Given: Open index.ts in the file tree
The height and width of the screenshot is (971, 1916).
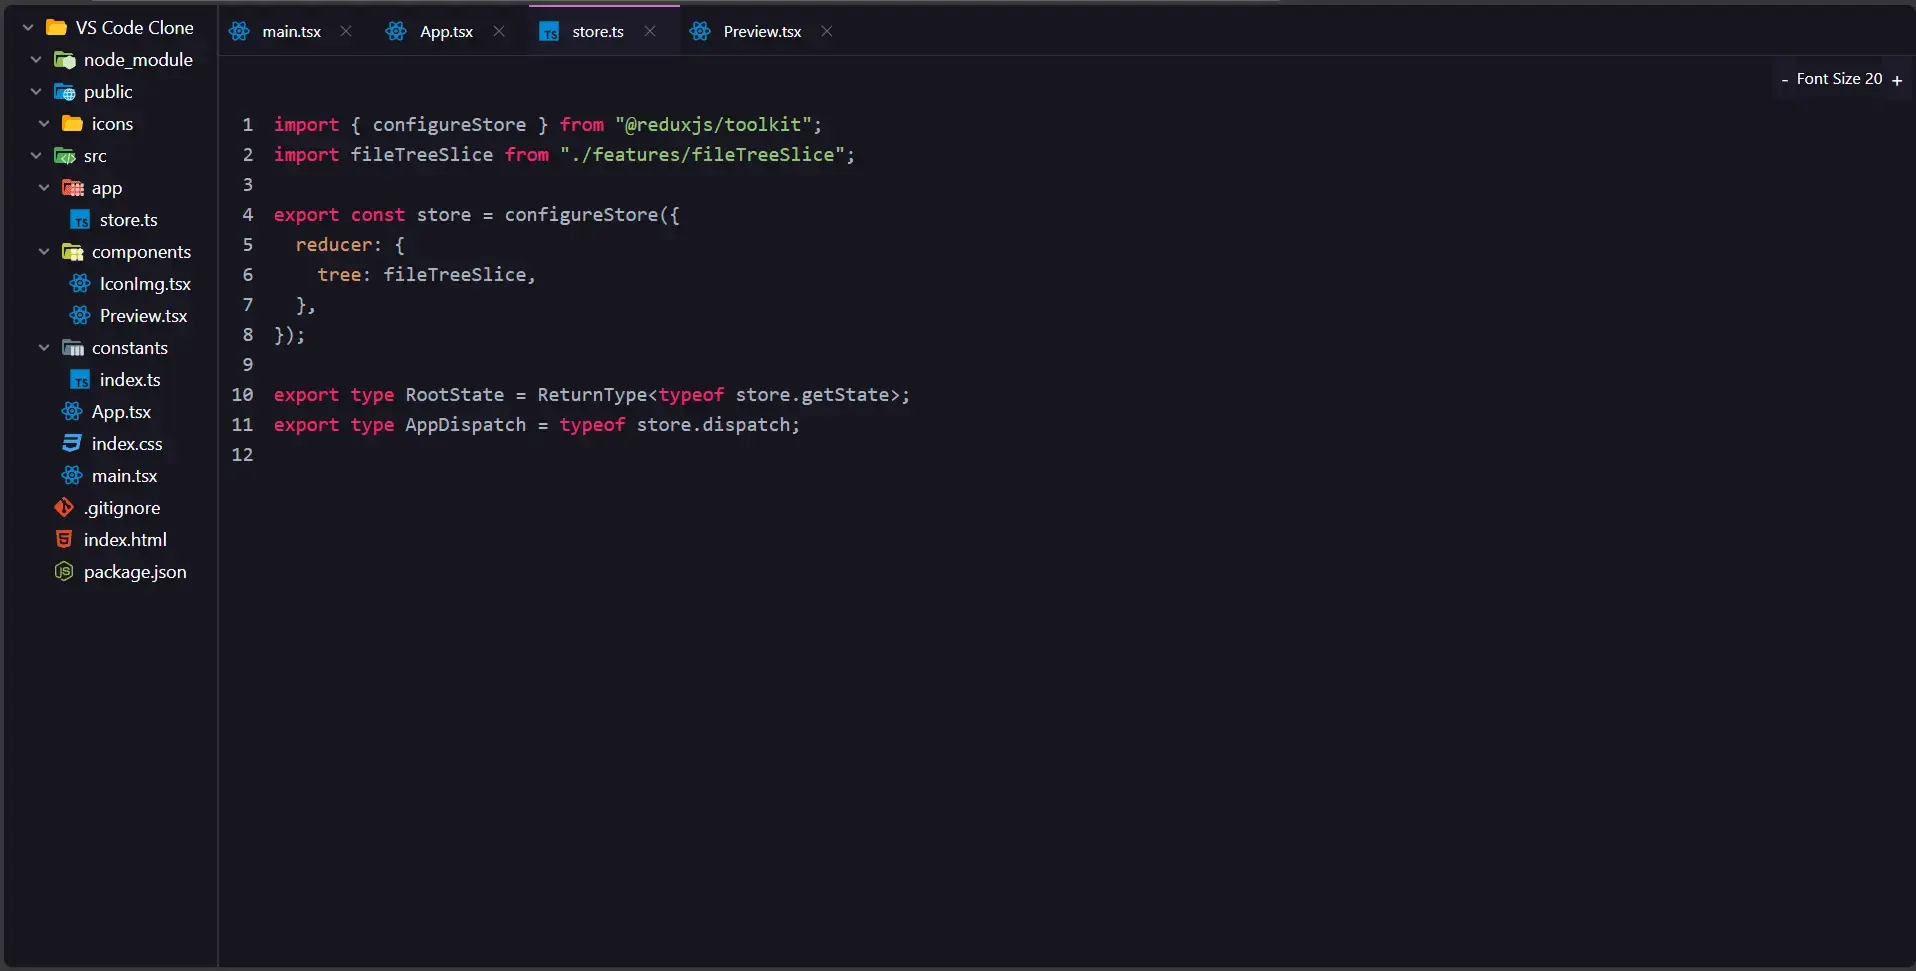Looking at the screenshot, I should tap(130, 380).
